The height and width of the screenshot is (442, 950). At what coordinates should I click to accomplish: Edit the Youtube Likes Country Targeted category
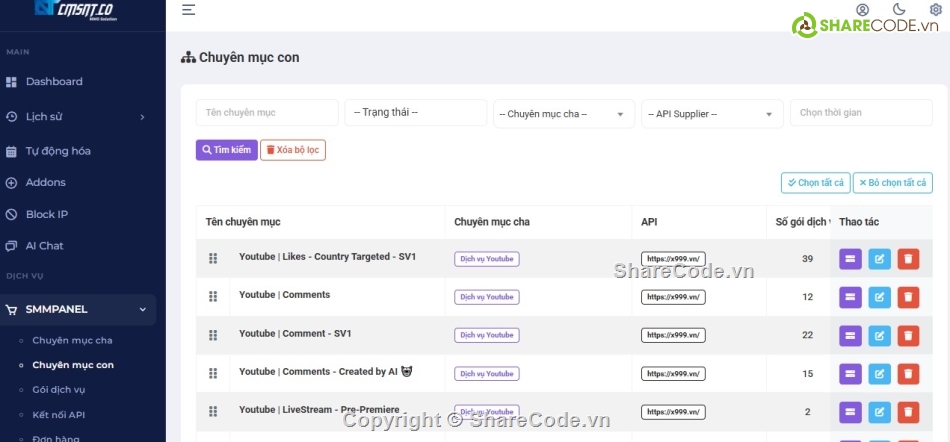pos(879,259)
